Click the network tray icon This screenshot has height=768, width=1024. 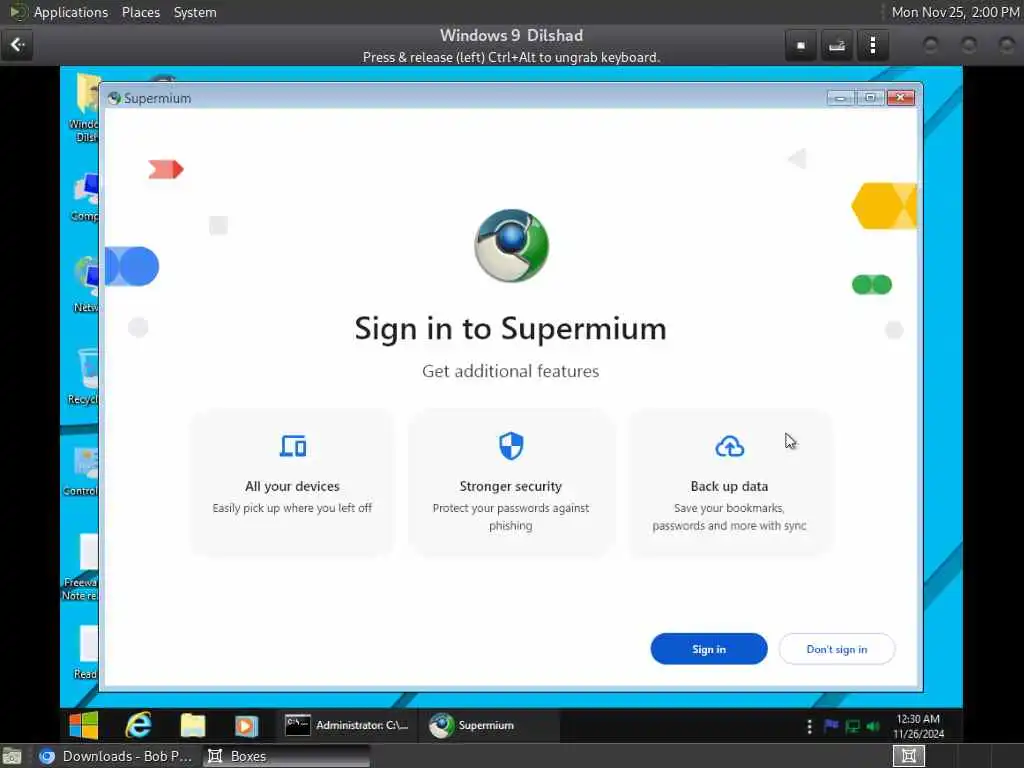click(852, 726)
